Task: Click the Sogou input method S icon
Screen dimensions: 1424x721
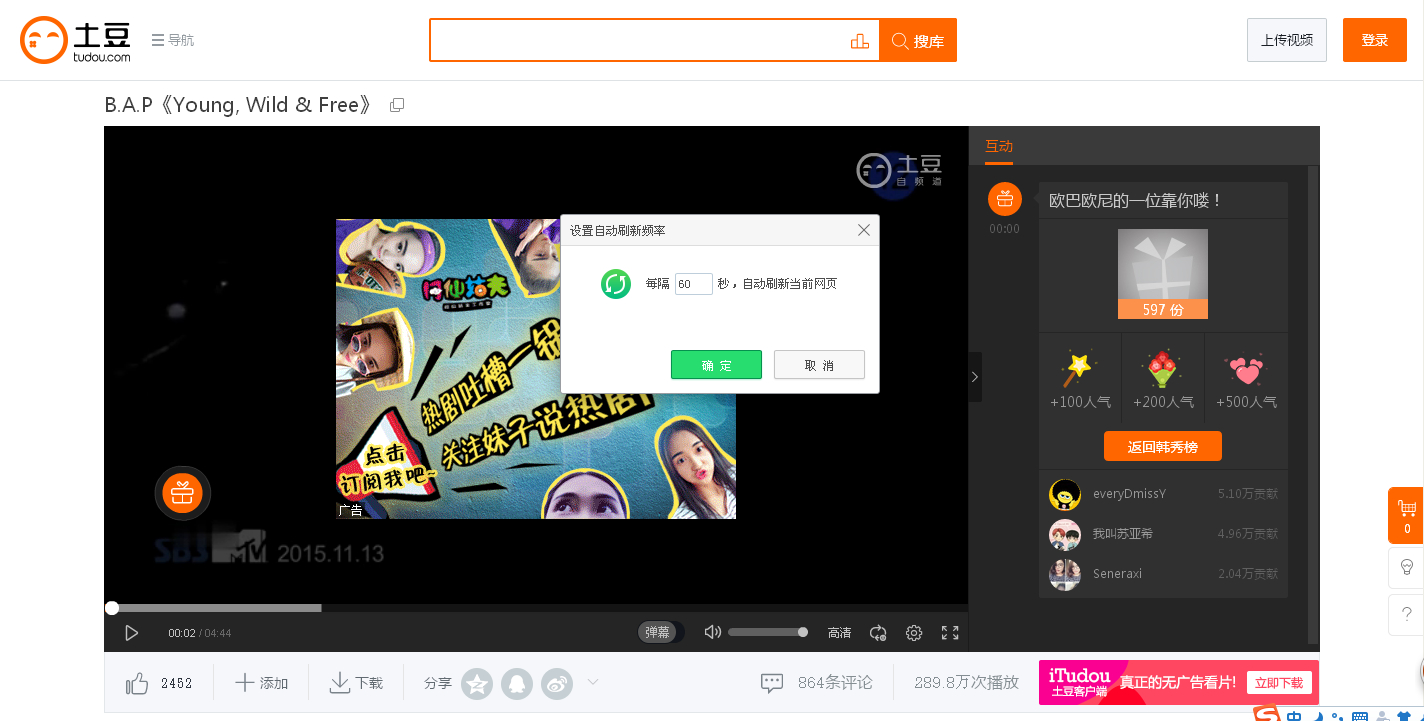Action: click(1267, 714)
